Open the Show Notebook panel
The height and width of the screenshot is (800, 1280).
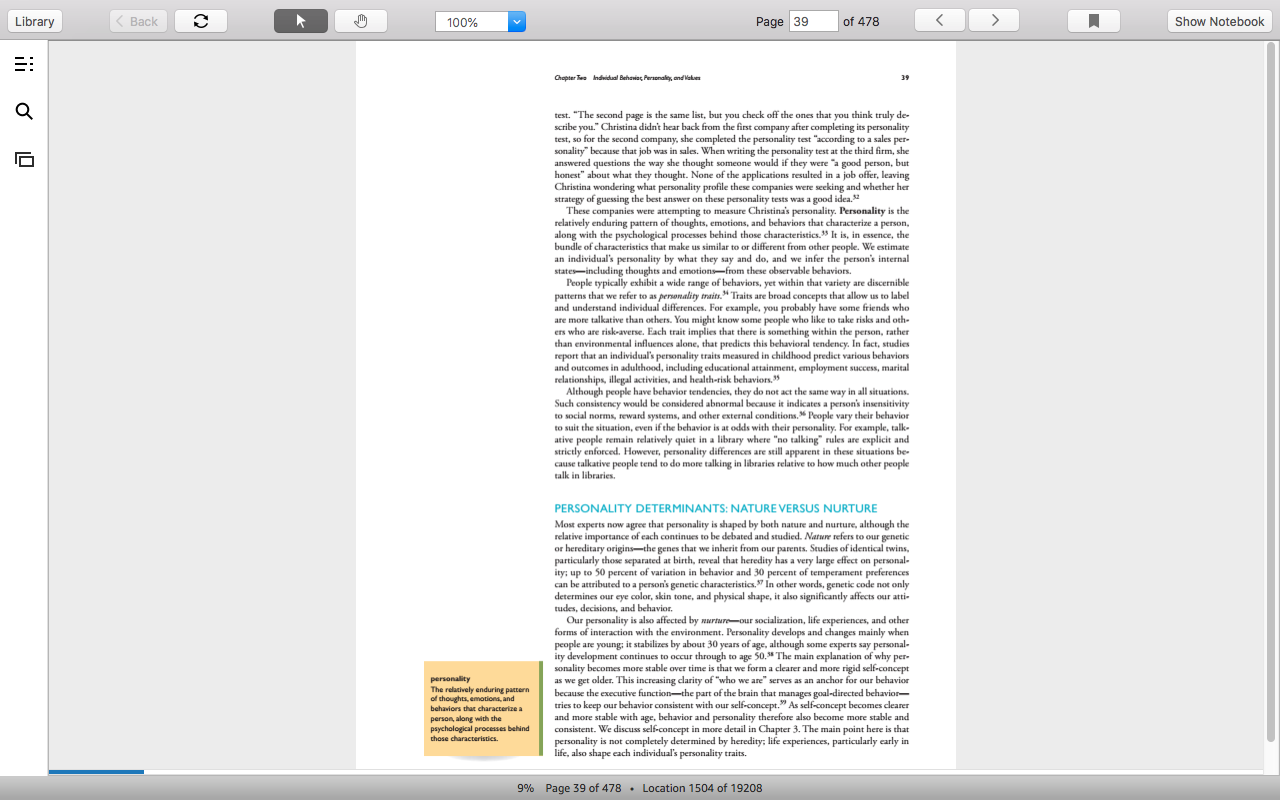coord(1219,21)
